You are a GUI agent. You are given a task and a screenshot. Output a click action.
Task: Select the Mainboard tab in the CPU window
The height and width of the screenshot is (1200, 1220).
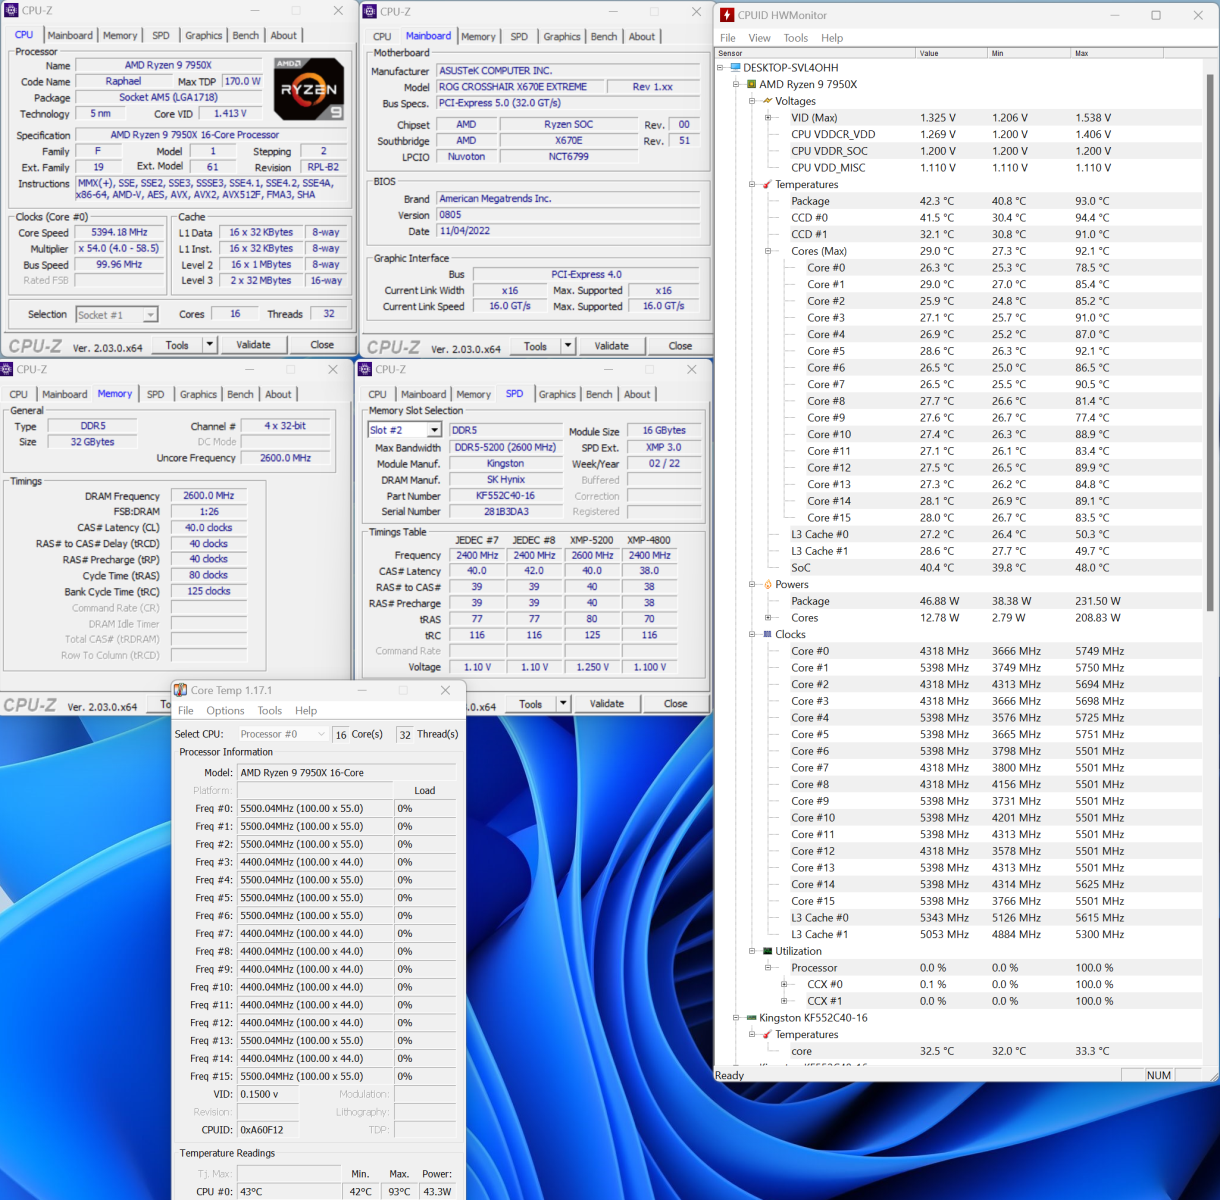click(x=70, y=36)
